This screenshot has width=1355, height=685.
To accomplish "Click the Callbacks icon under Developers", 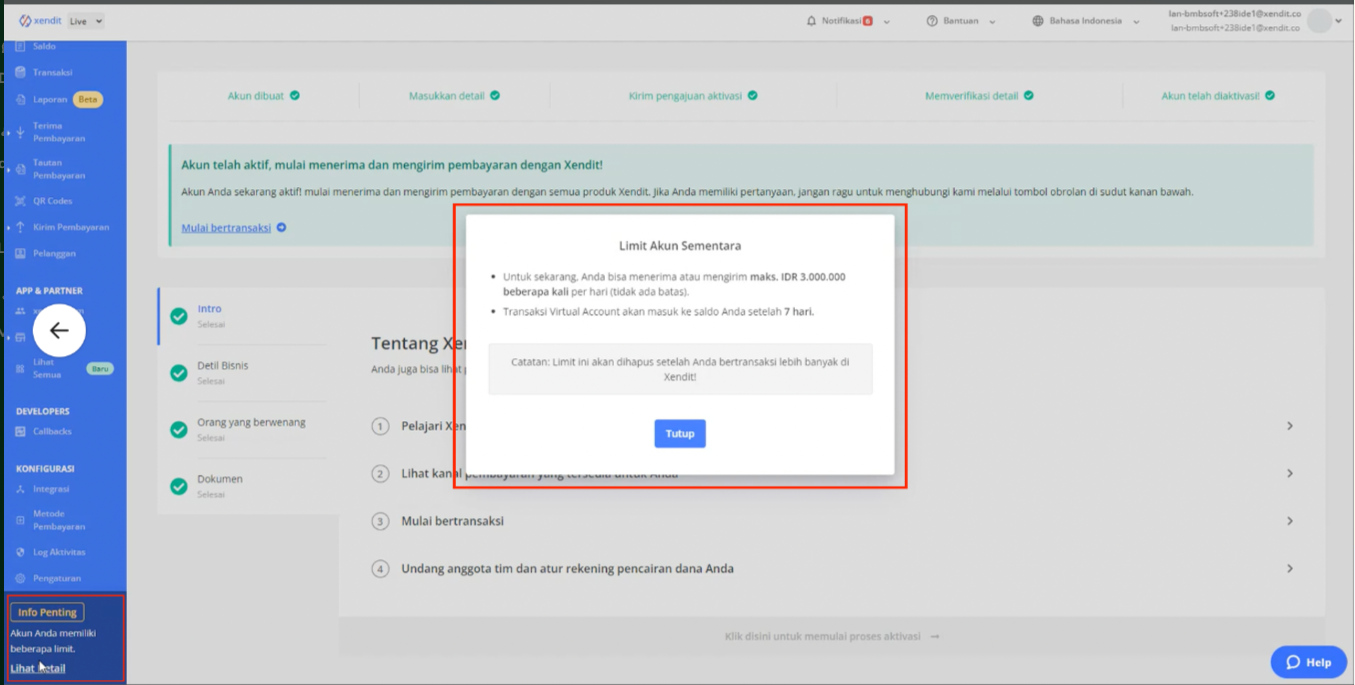I will [x=20, y=432].
